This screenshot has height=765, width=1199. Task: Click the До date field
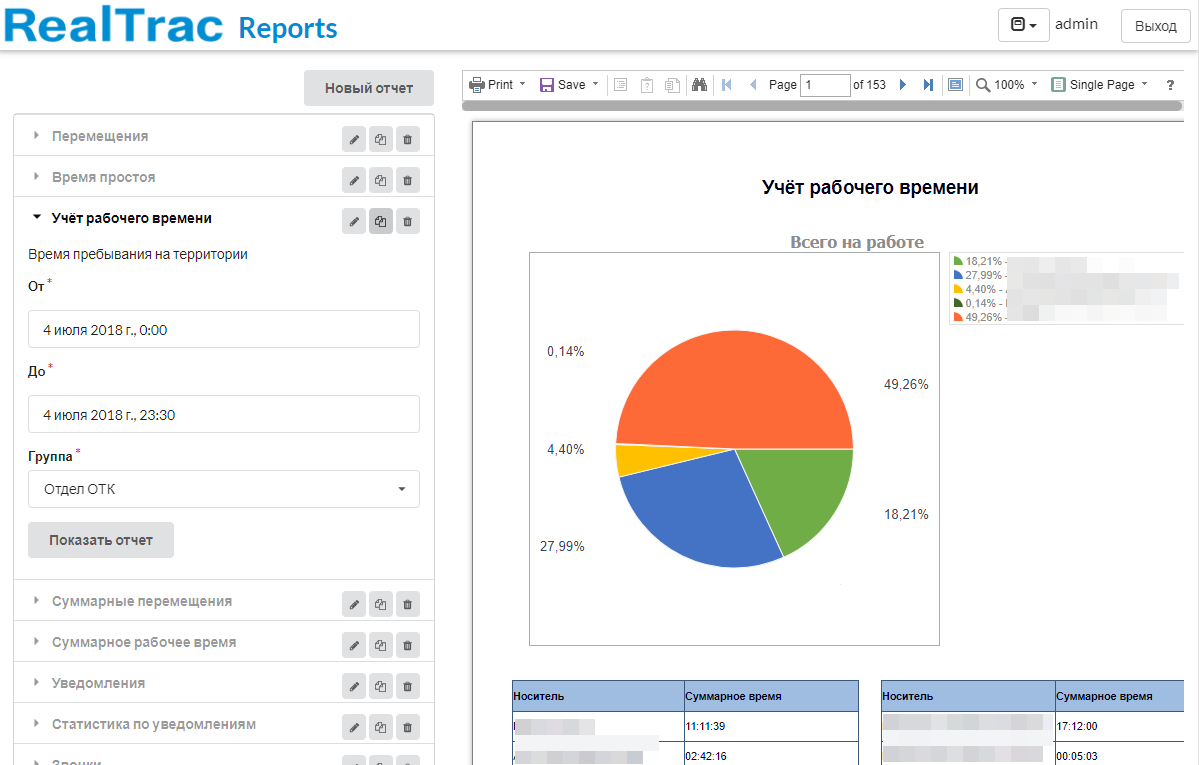[x=224, y=414]
